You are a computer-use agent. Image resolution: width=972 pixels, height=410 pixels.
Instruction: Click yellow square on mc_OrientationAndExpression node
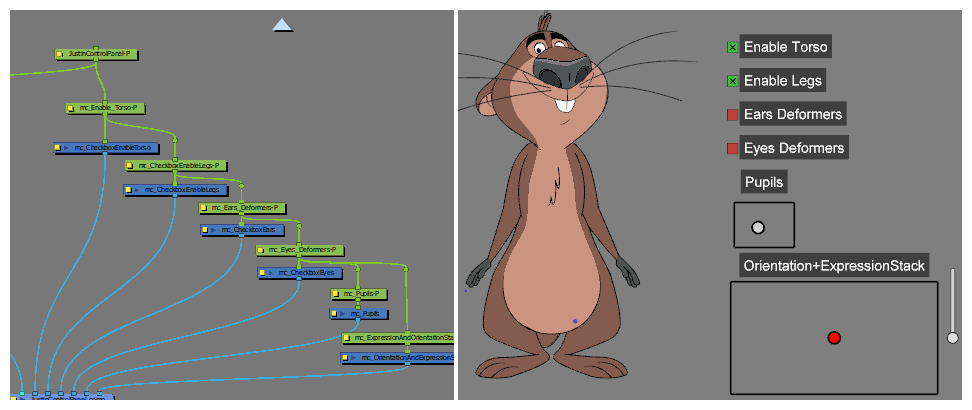(x=346, y=358)
